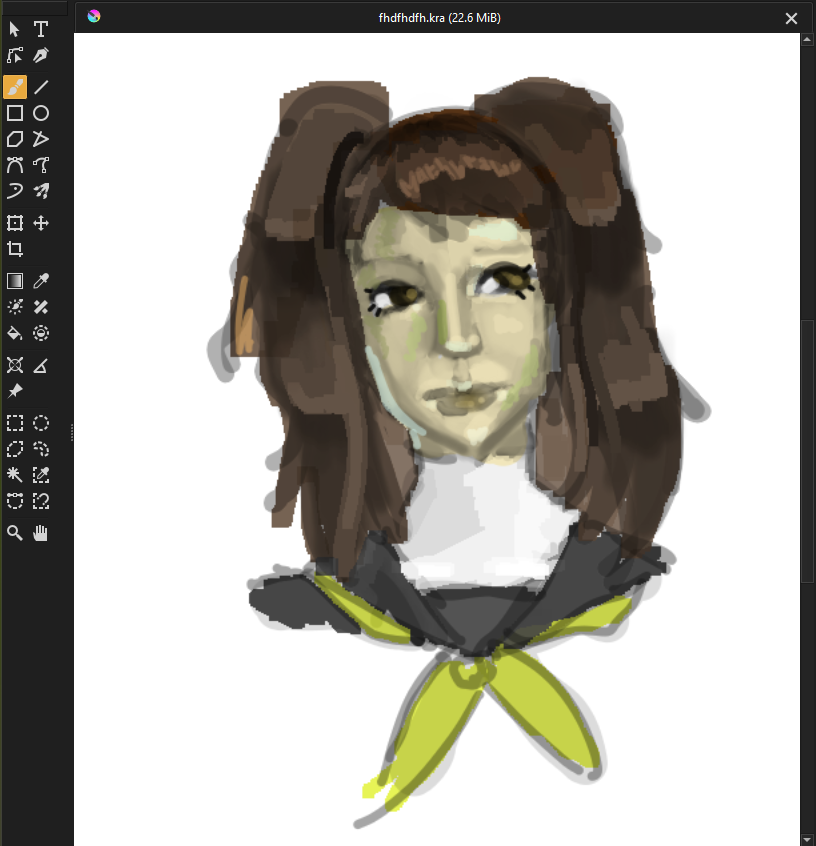Select the Text tool

click(41, 30)
